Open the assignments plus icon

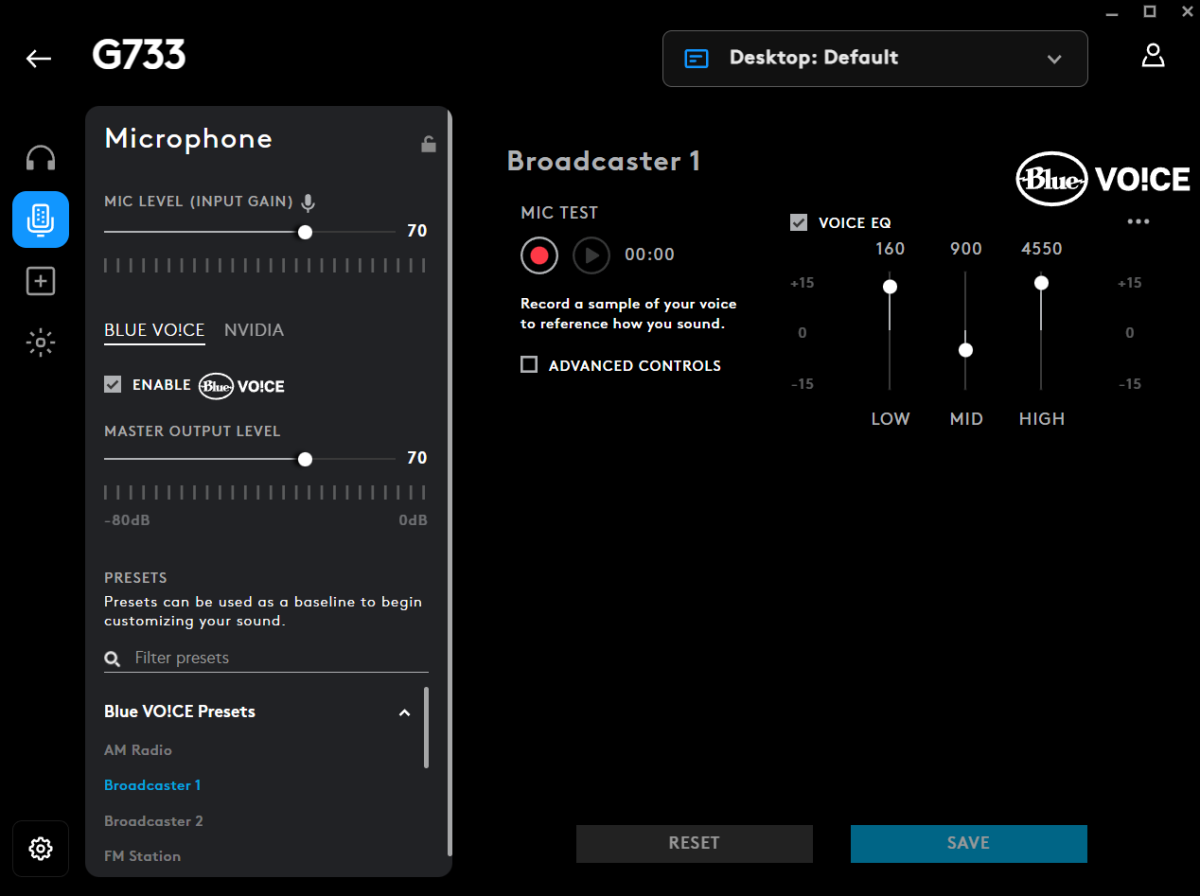(x=40, y=281)
